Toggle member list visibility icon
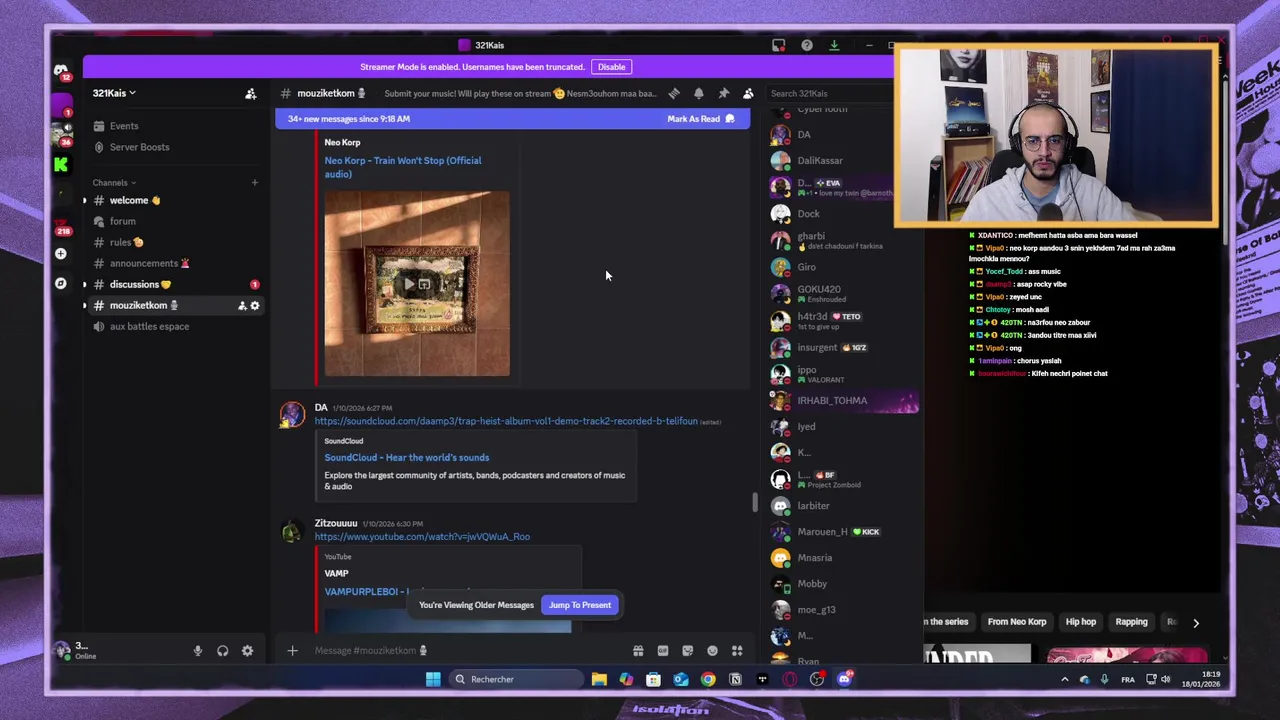1280x720 pixels. click(x=748, y=93)
